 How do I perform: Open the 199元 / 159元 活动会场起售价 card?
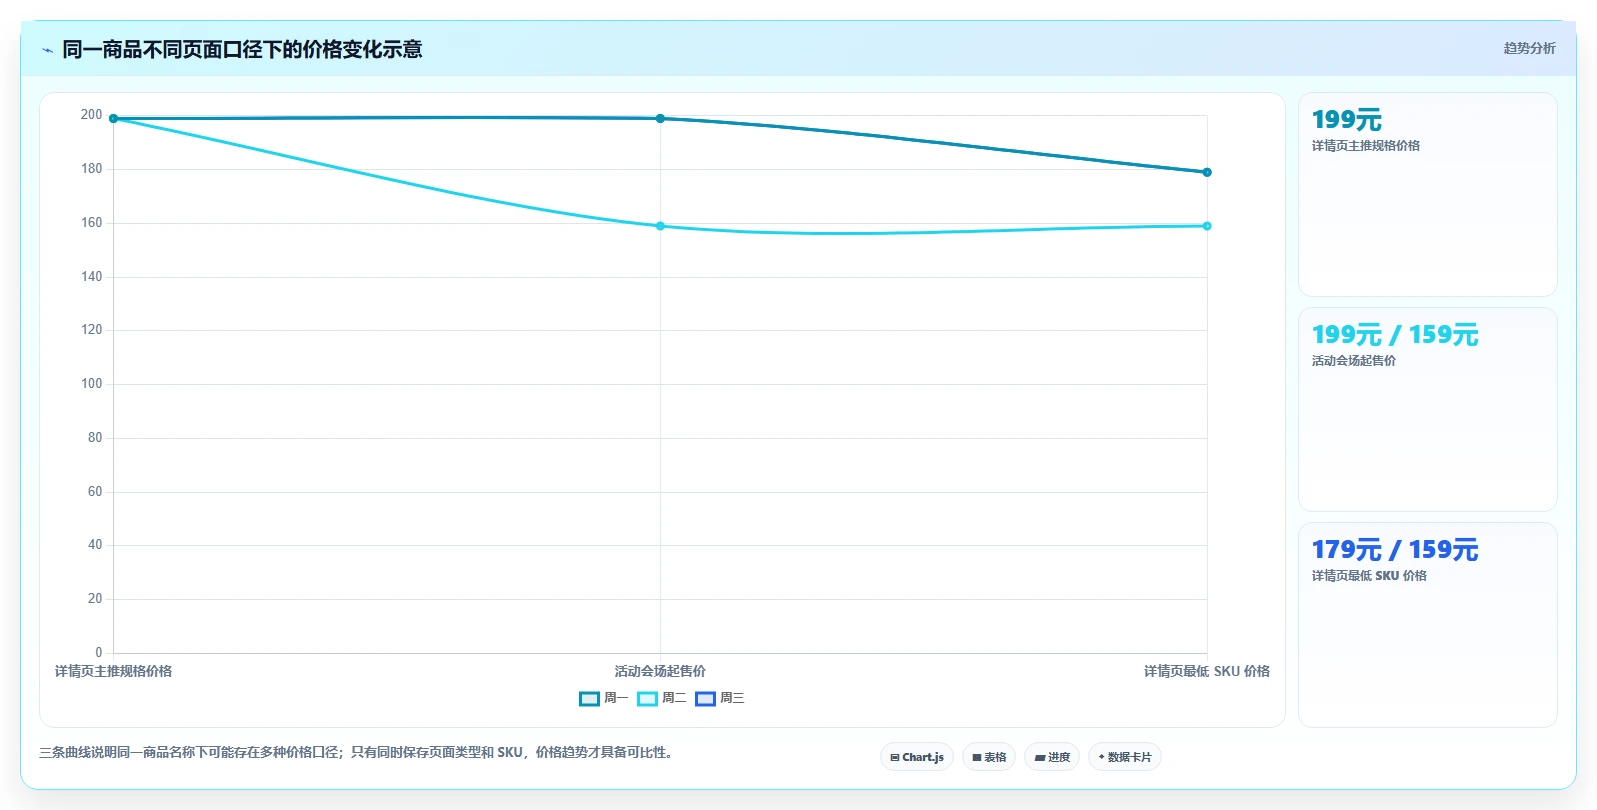click(1428, 410)
